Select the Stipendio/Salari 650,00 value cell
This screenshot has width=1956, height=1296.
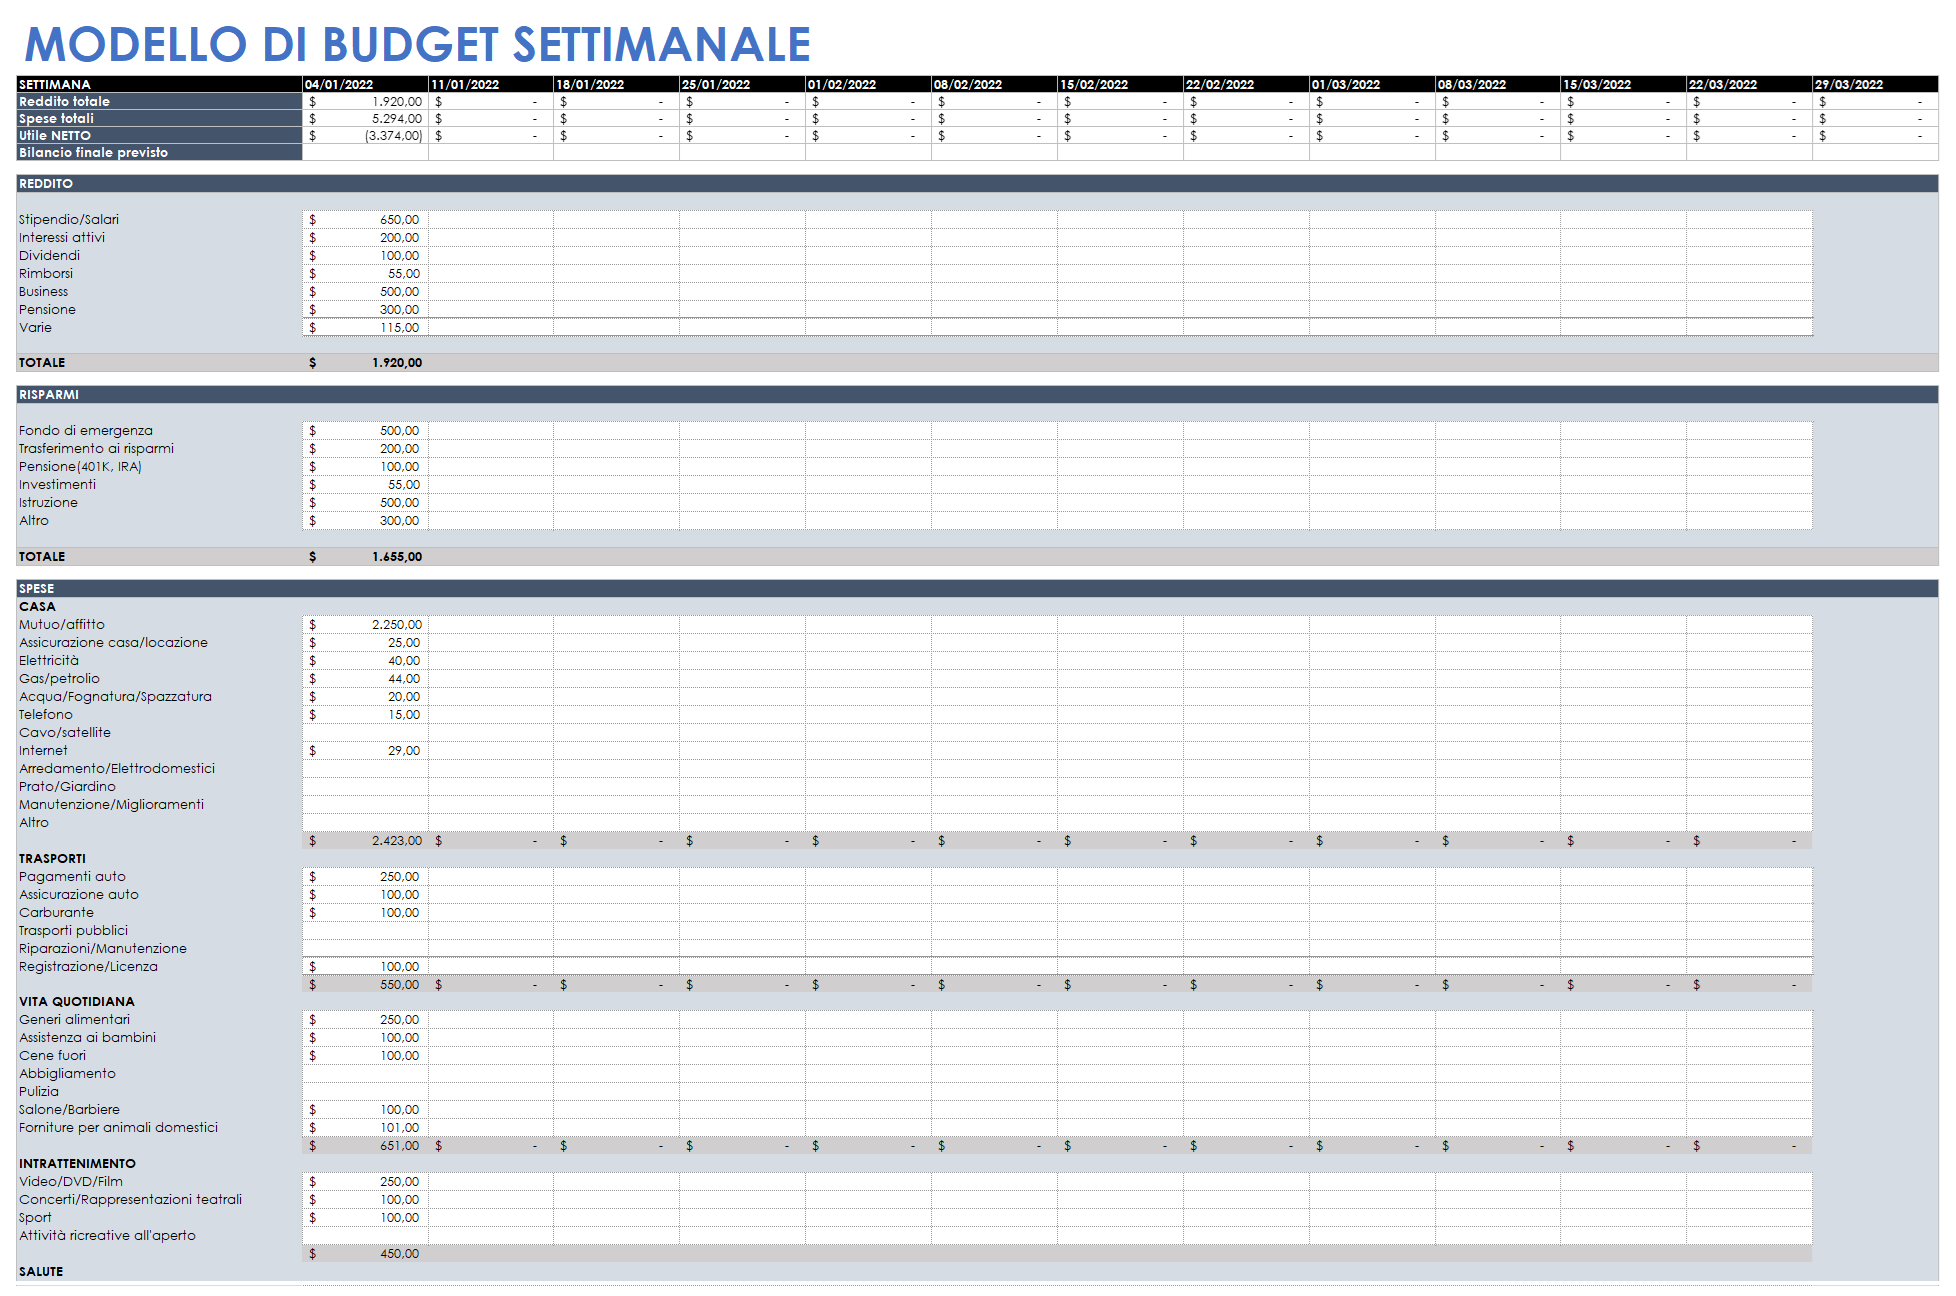point(365,220)
